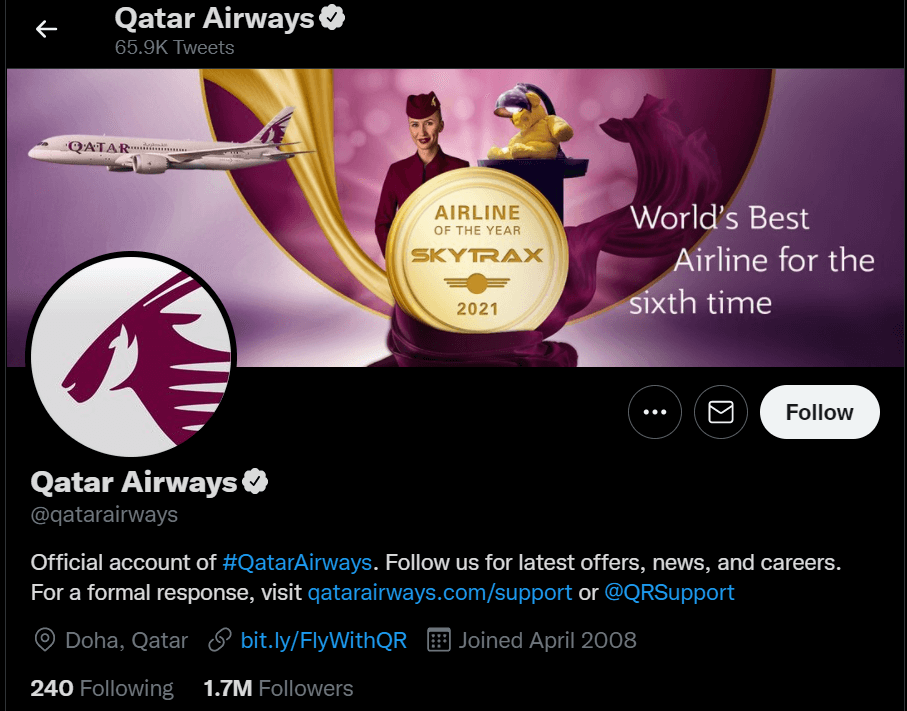Send a message via the envelope icon
Image resolution: width=907 pixels, height=711 pixels.
tap(721, 412)
